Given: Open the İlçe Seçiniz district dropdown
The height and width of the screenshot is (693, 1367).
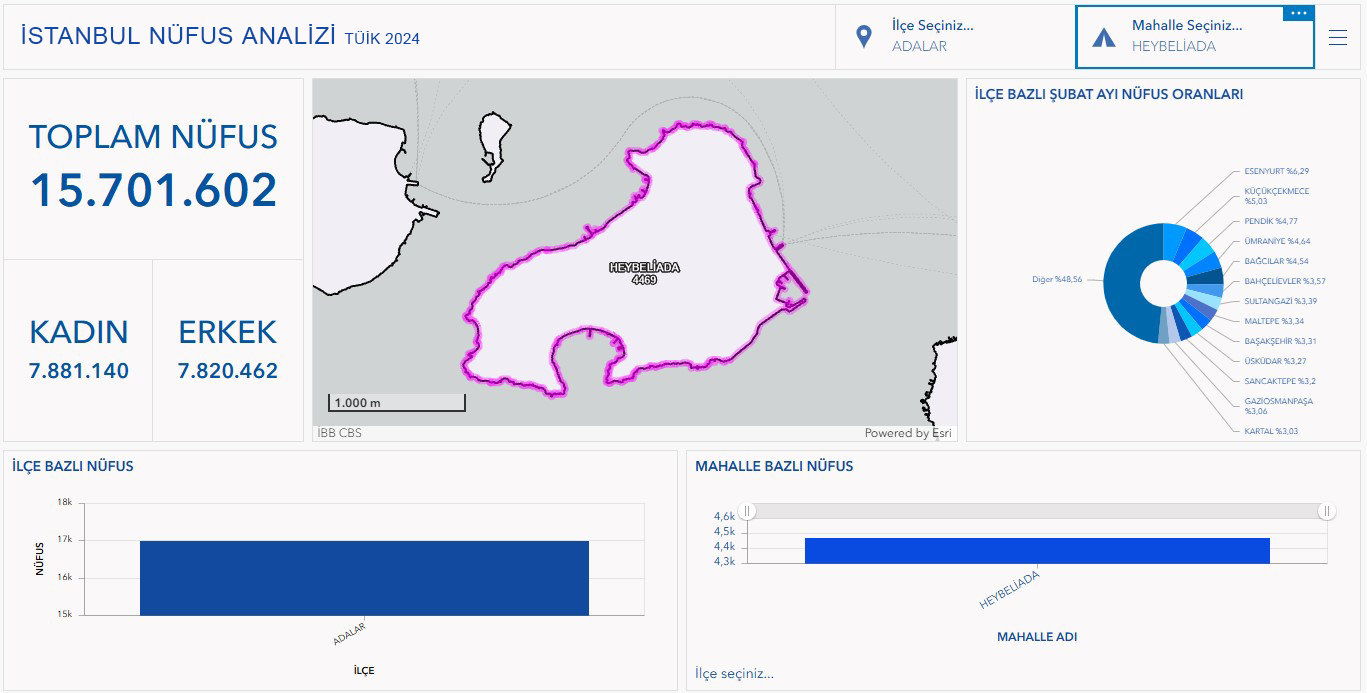Looking at the screenshot, I should (932, 36).
